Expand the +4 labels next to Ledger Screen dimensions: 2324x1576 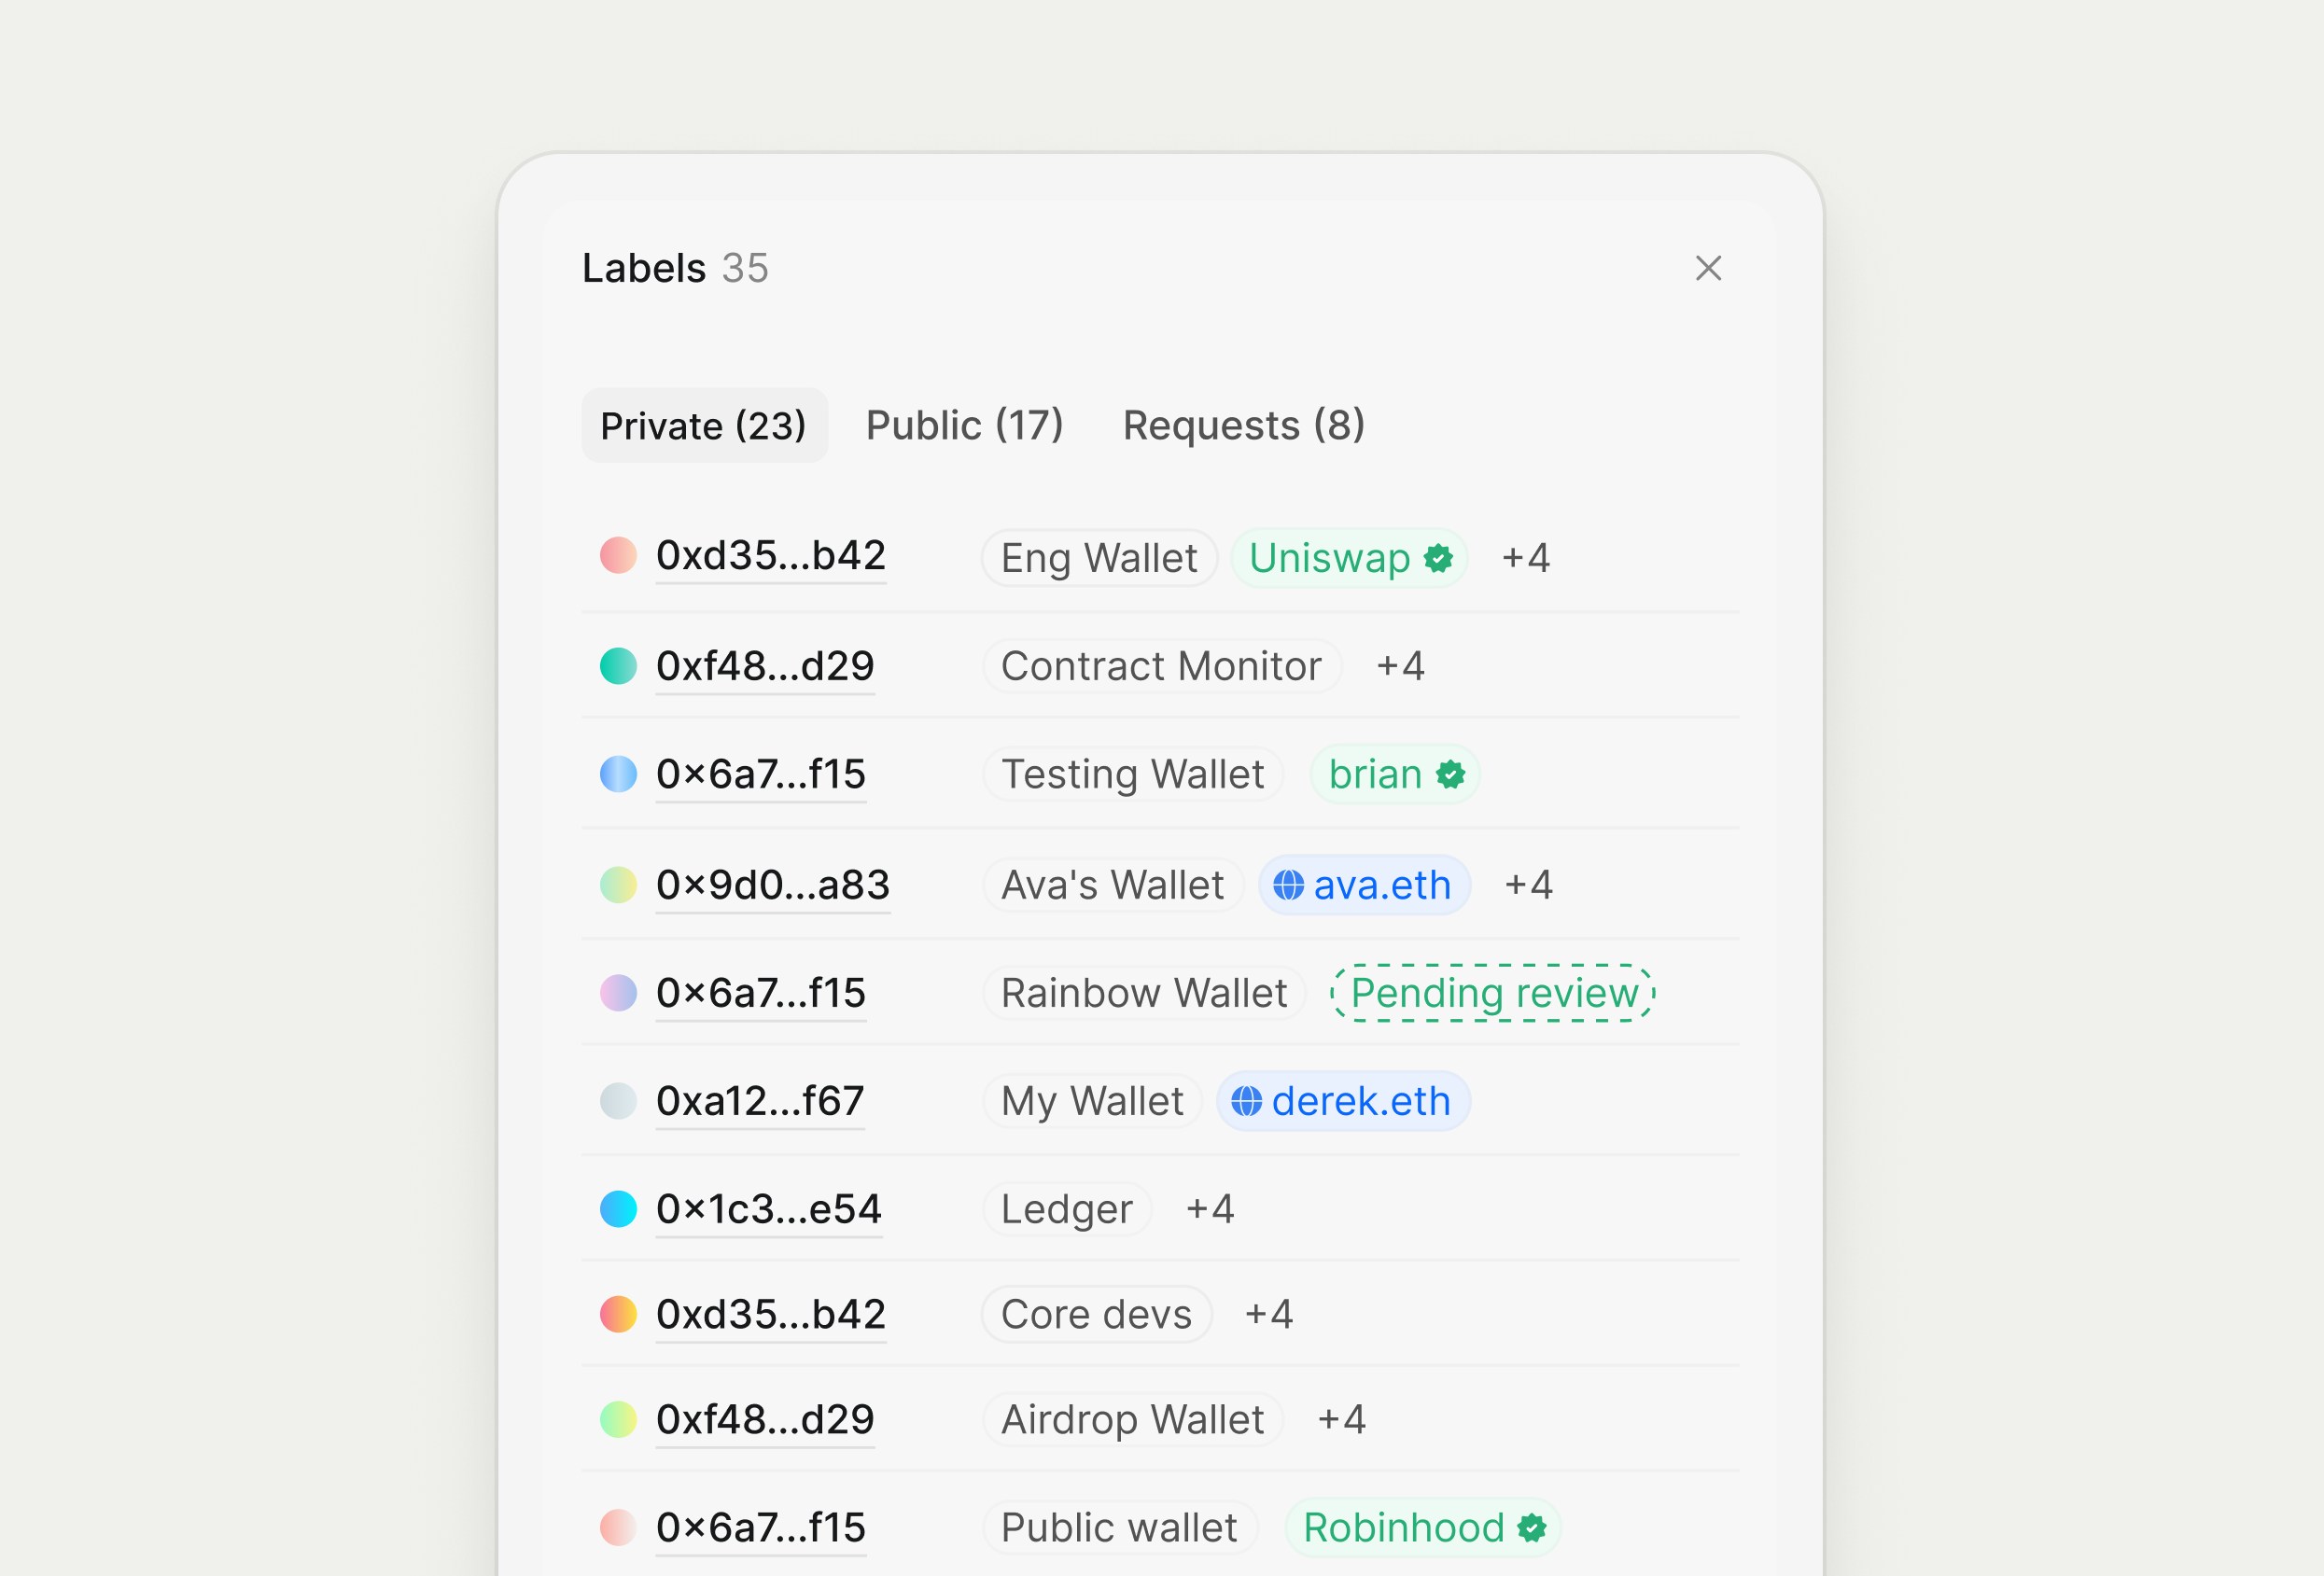[x=1211, y=1209]
